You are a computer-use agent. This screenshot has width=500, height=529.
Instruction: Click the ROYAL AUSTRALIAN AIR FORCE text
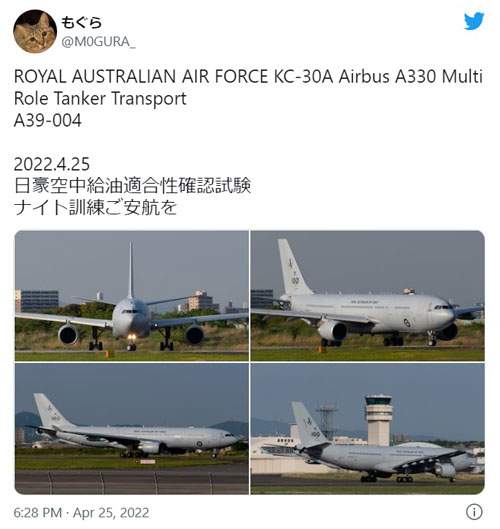pos(141,76)
